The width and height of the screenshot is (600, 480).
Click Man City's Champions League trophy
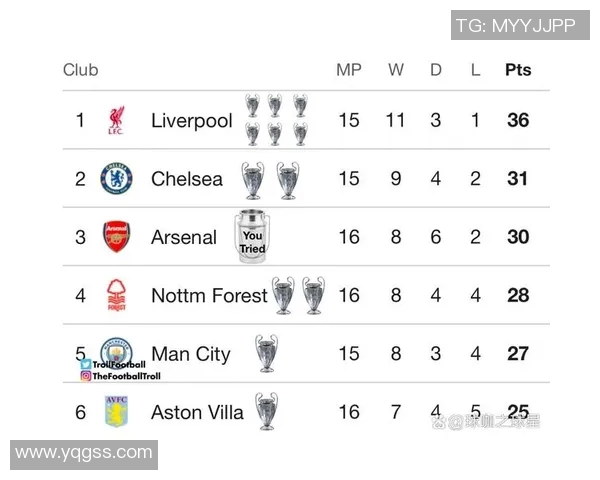[266, 353]
